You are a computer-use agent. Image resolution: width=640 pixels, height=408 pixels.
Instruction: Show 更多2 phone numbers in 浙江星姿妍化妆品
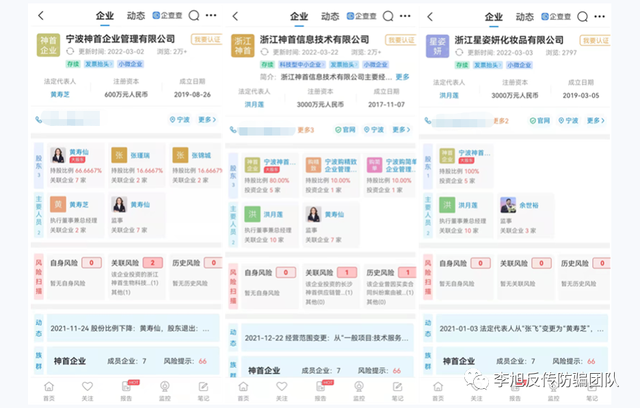coord(501,121)
